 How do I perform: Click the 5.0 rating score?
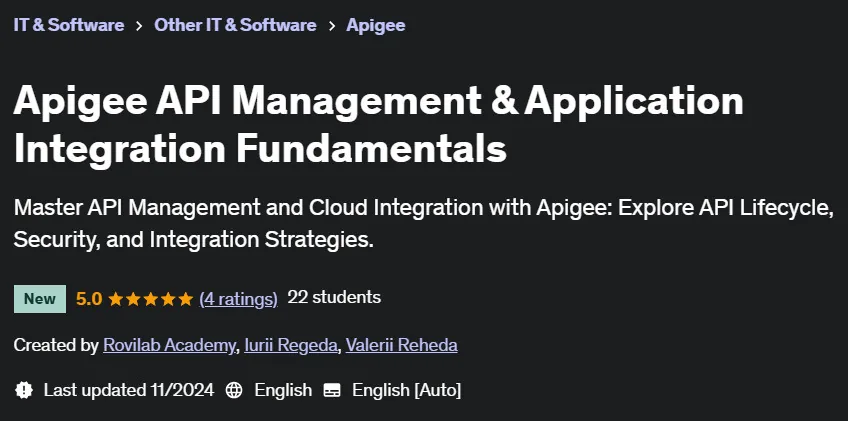coord(89,299)
